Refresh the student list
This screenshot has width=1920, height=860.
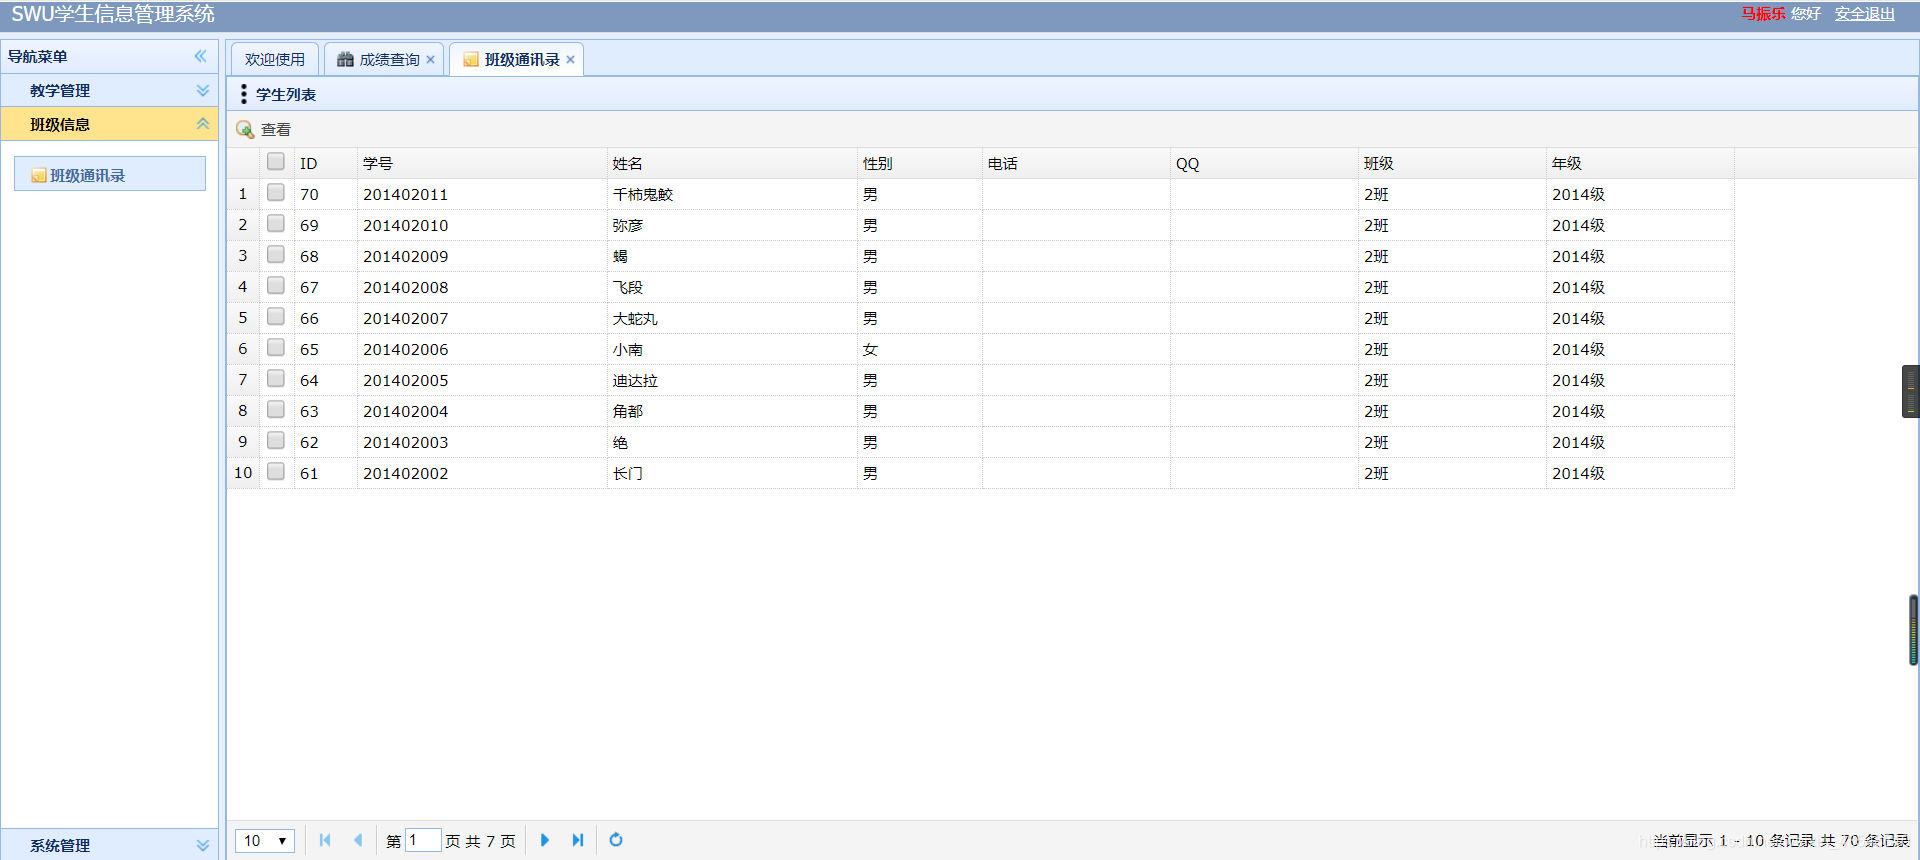point(616,840)
